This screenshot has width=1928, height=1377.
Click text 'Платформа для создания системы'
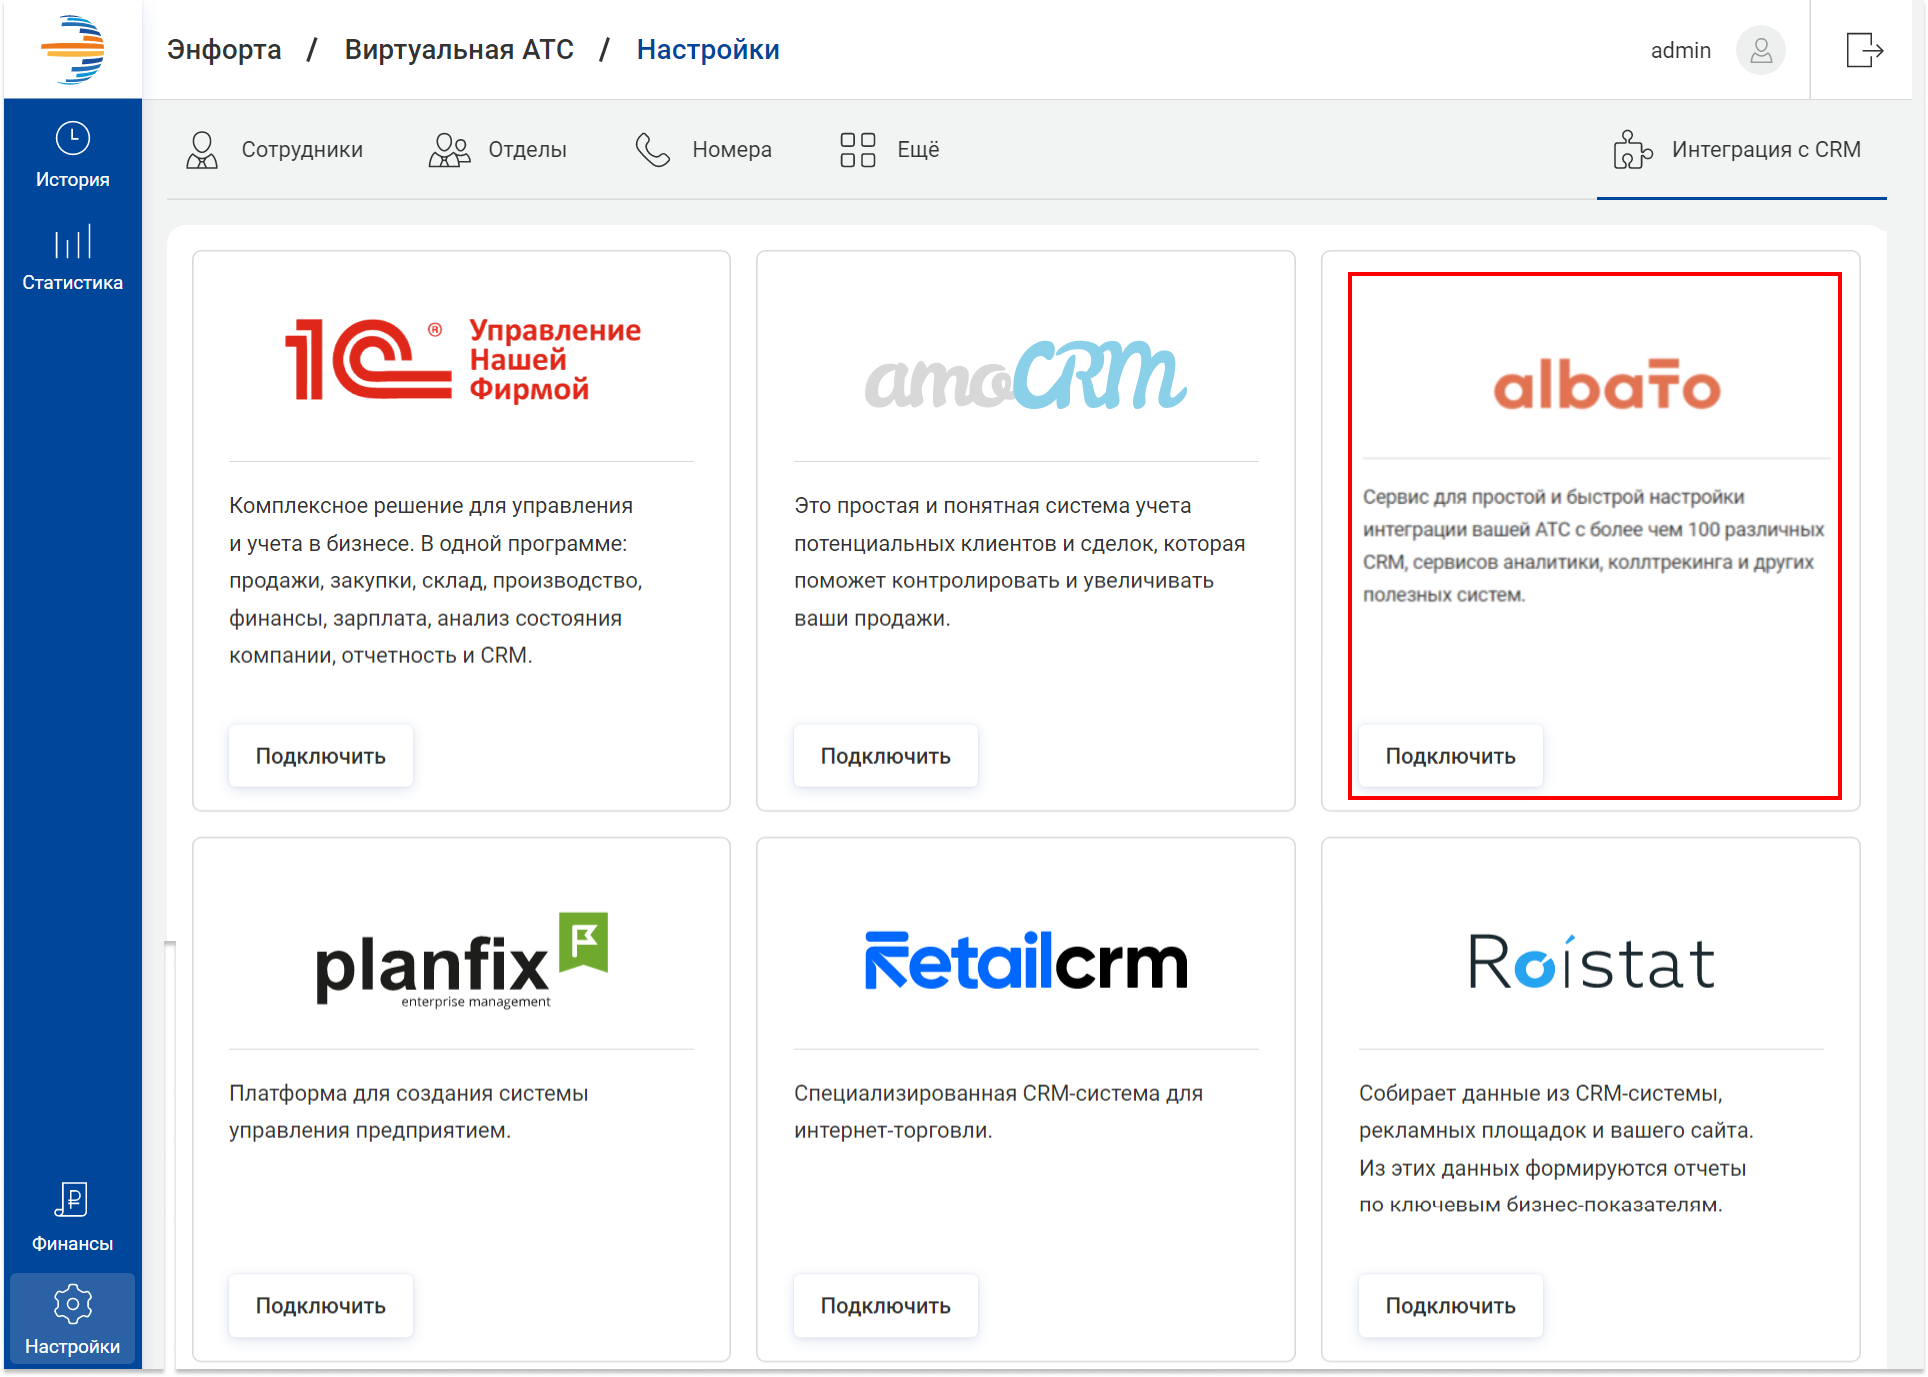[408, 1093]
